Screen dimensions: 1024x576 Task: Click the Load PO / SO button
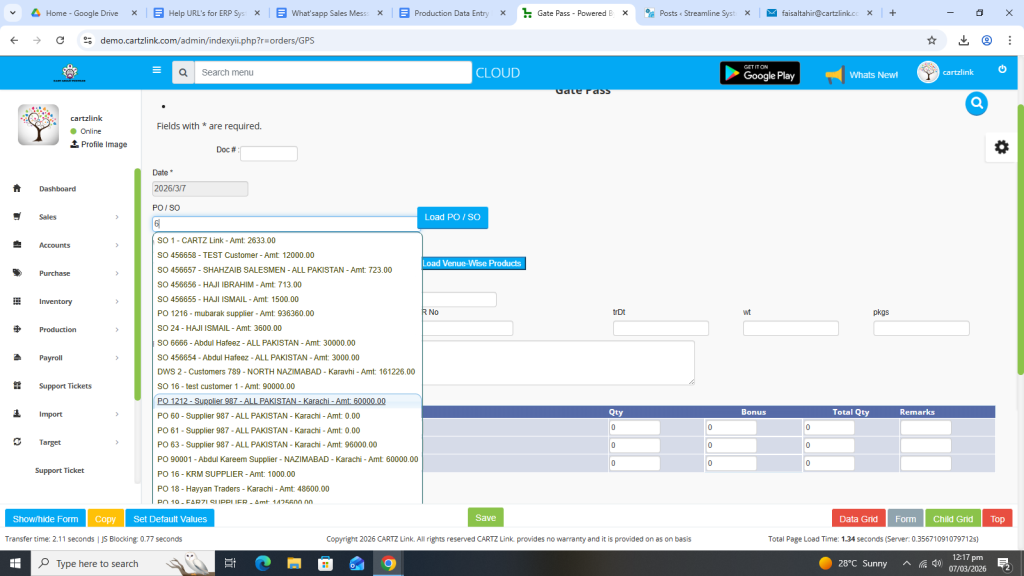tap(452, 217)
